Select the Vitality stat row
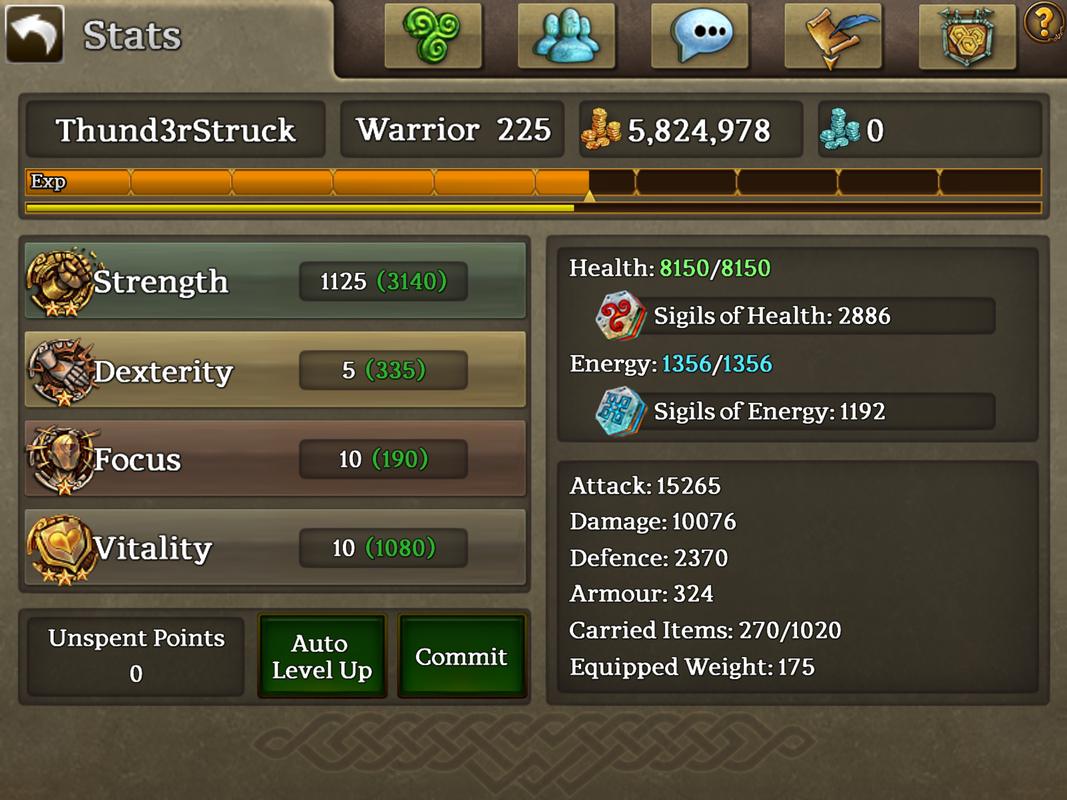This screenshot has width=1067, height=800. pyautogui.click(x=276, y=548)
